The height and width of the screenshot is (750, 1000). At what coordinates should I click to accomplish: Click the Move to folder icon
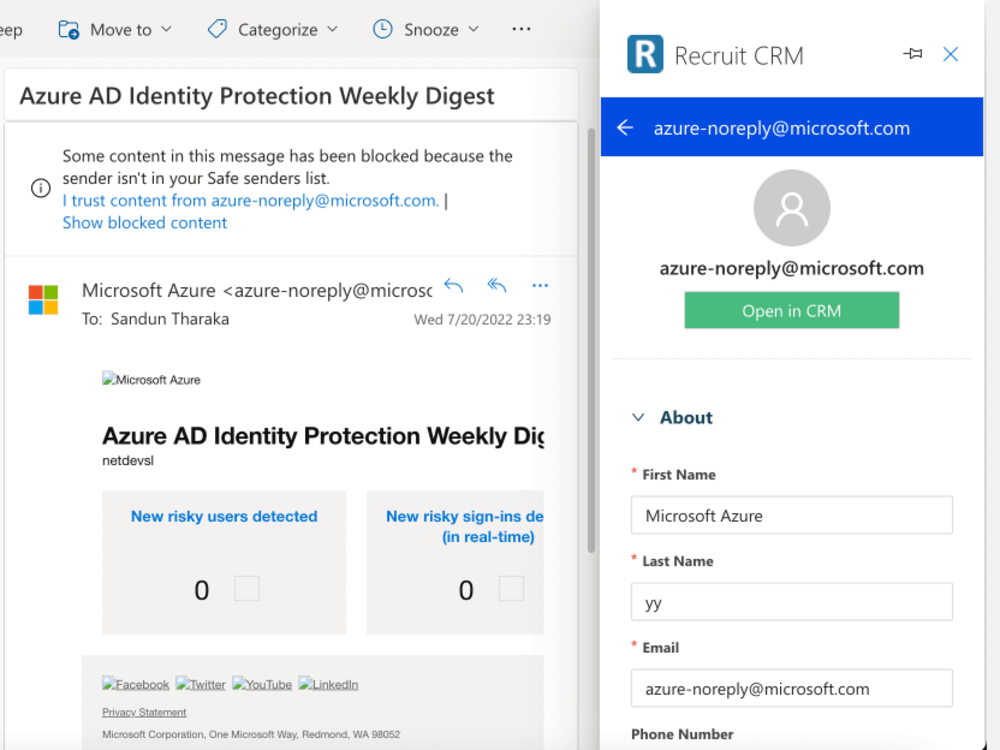tap(68, 29)
